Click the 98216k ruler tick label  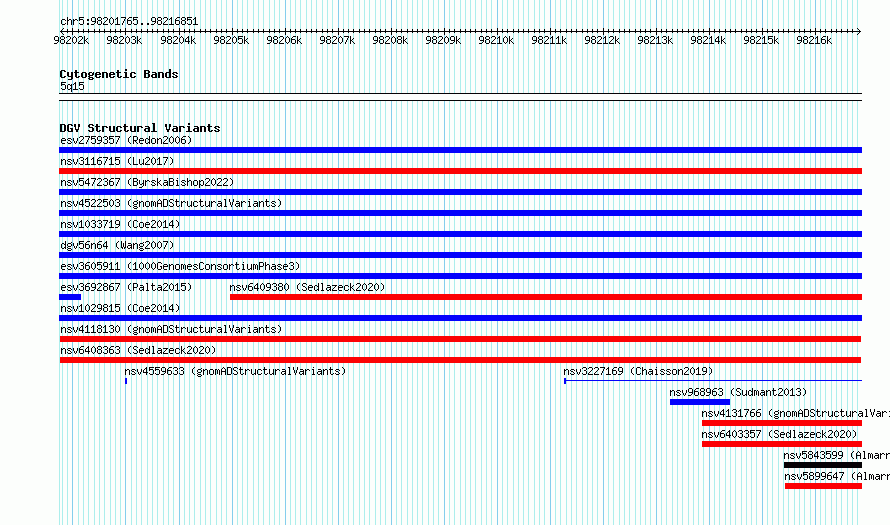coord(814,40)
